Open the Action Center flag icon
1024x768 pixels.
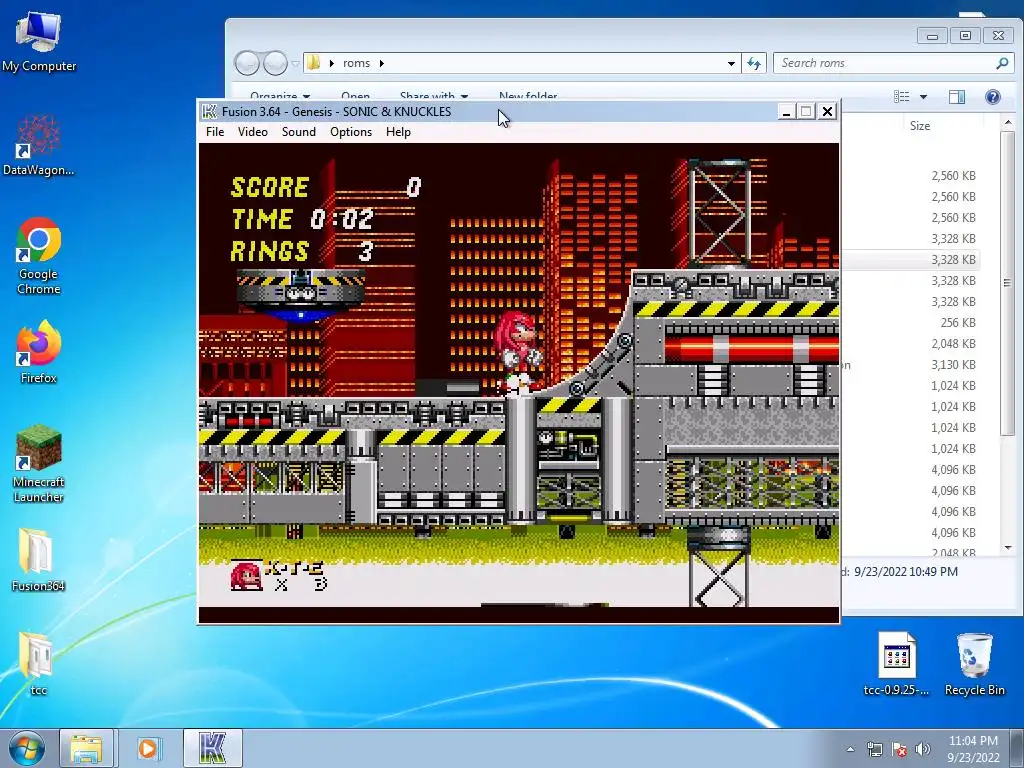click(899, 749)
